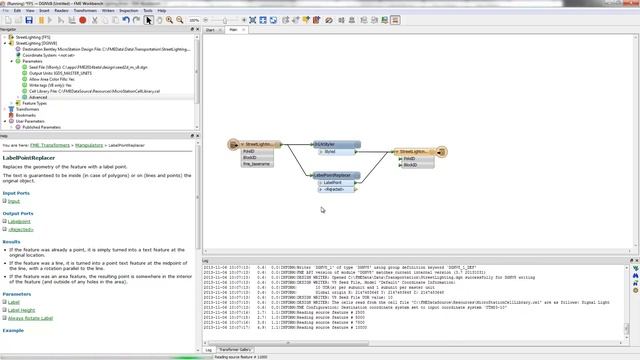Select the Log tab at bottom
Viewport: 640px width, 360px height.
point(209,350)
